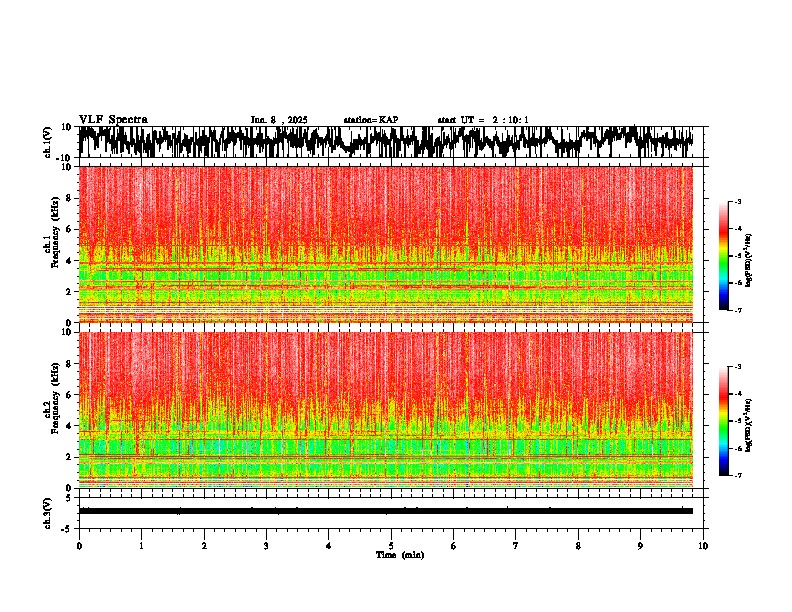Click the "ch.1(V)" waveform axis label
This screenshot has height=612, width=792.
[48, 142]
